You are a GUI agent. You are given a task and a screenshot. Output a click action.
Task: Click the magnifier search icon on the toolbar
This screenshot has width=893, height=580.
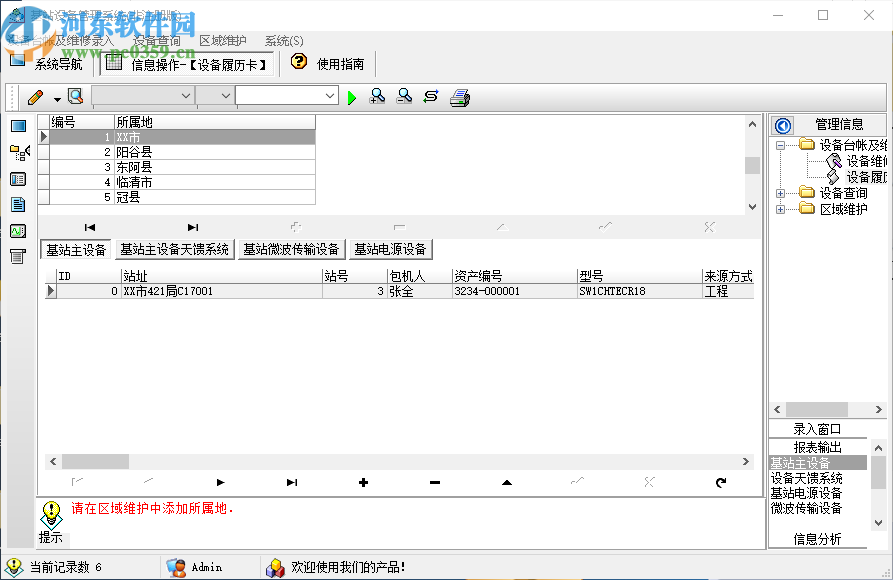74,97
